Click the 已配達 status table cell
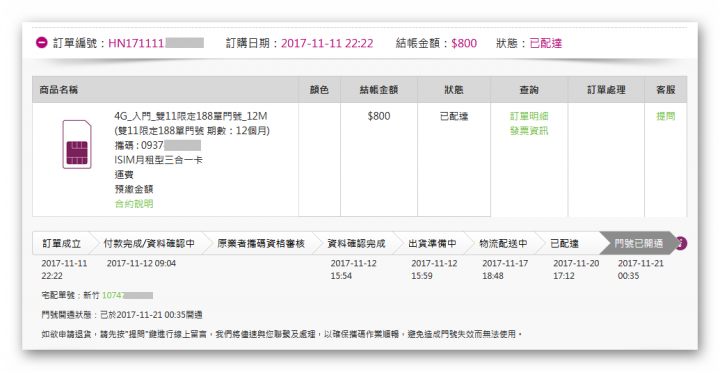 [x=454, y=116]
